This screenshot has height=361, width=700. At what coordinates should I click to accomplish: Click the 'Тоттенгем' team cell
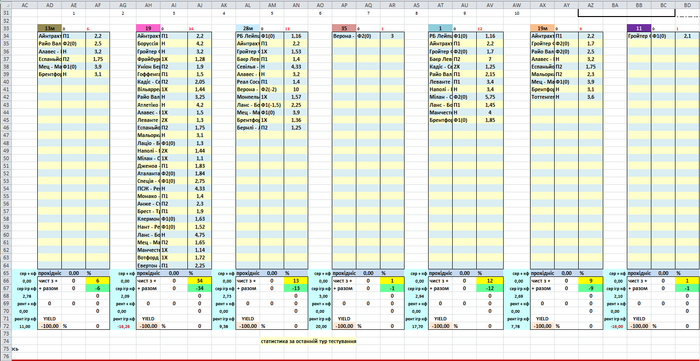tap(542, 97)
